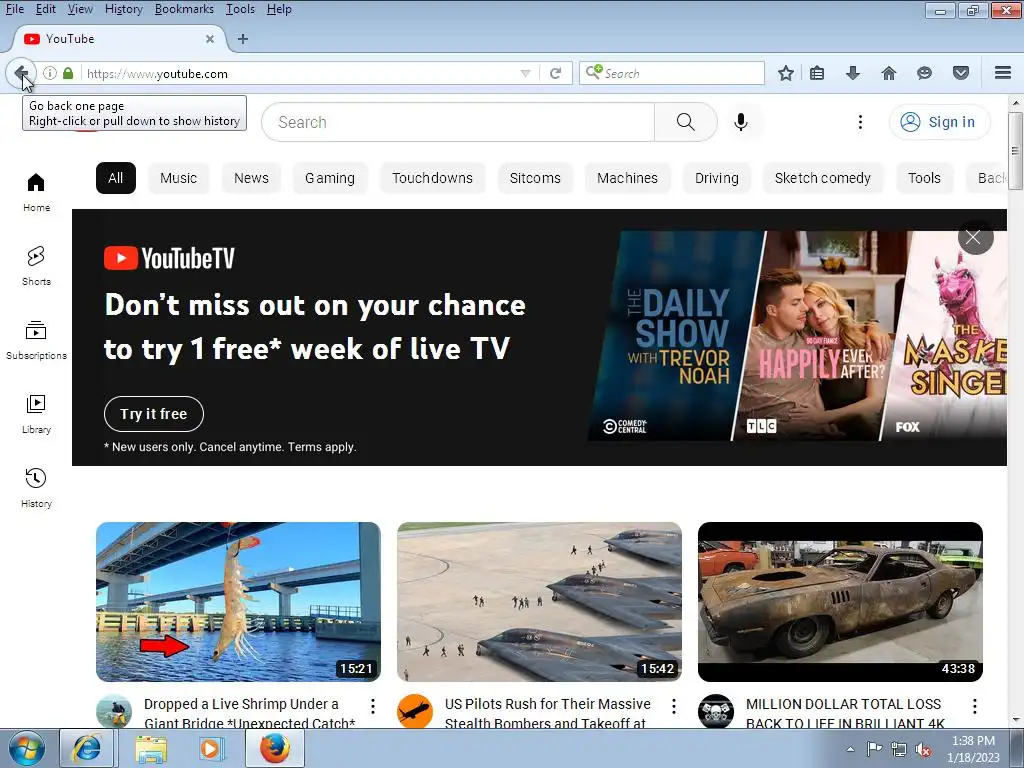Open options menu for shrimp video

[372, 706]
